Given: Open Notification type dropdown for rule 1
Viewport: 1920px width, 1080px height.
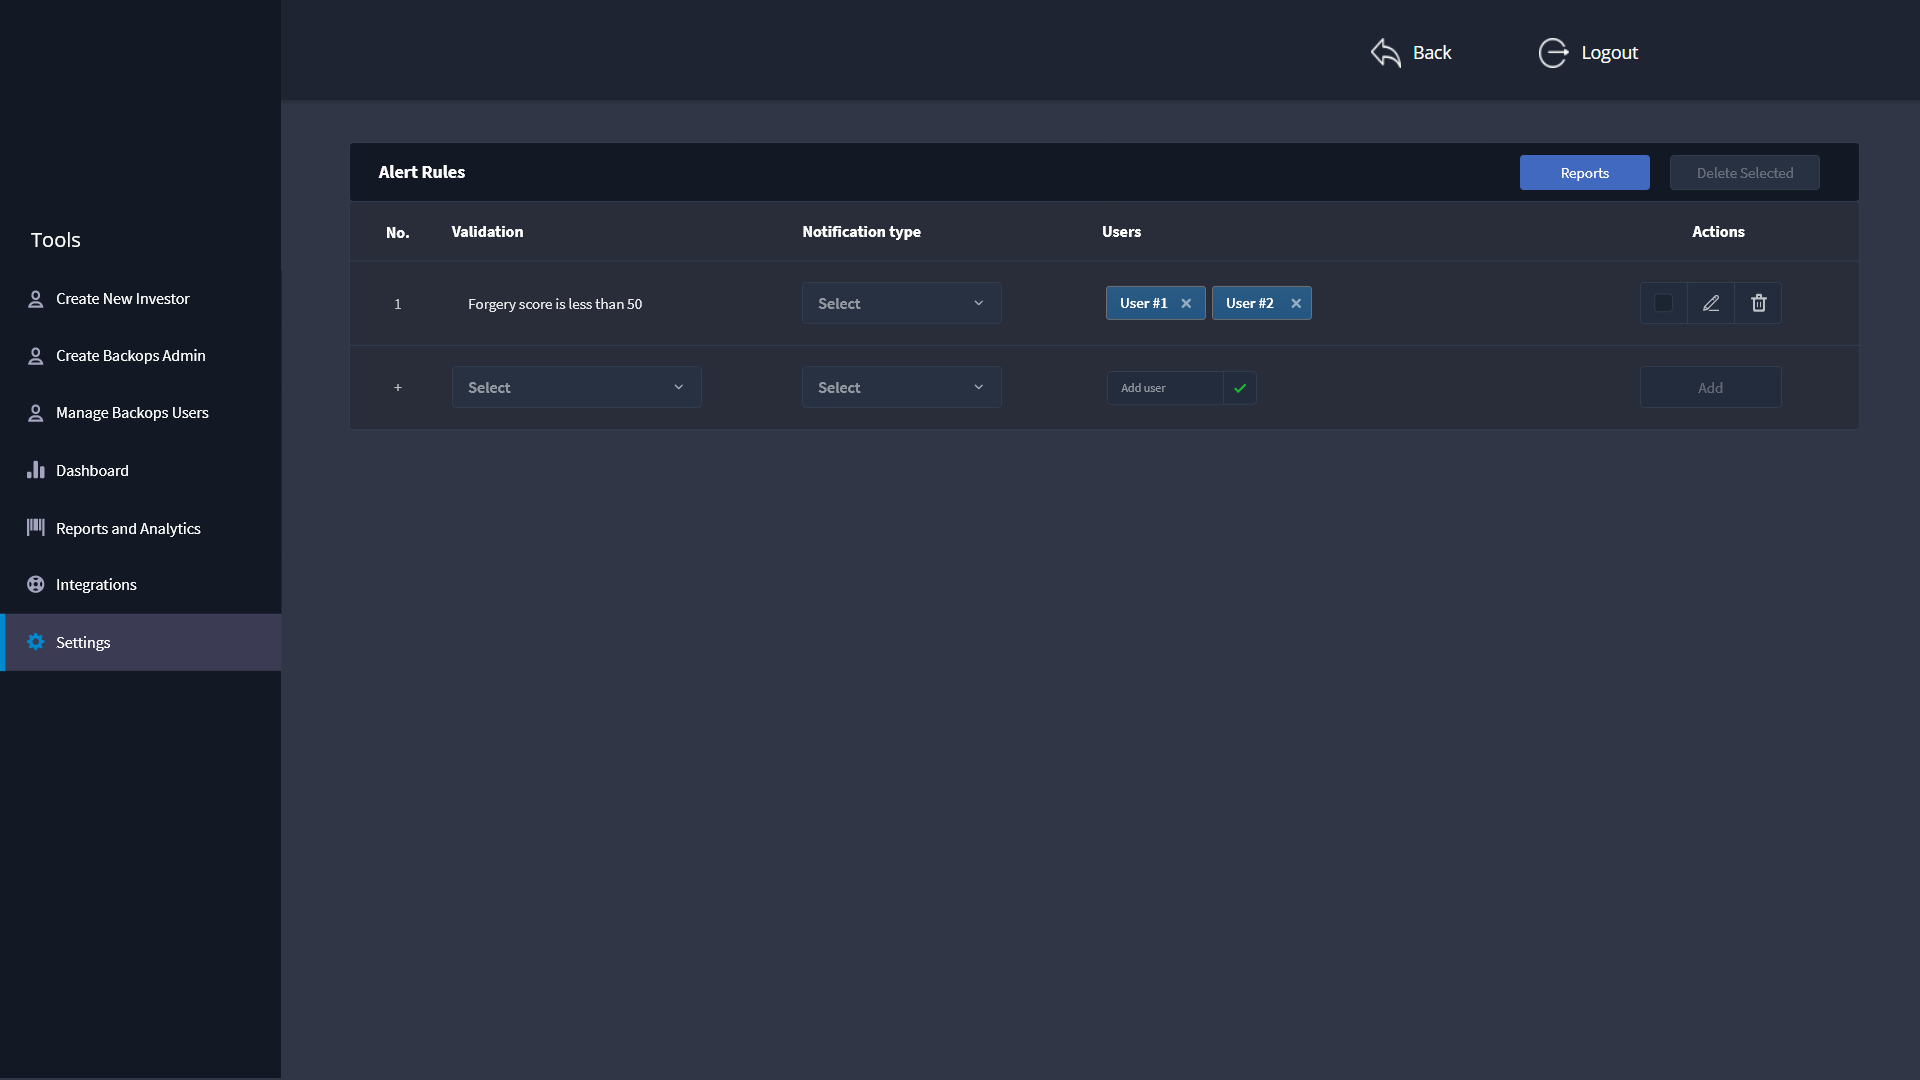Looking at the screenshot, I should (901, 303).
